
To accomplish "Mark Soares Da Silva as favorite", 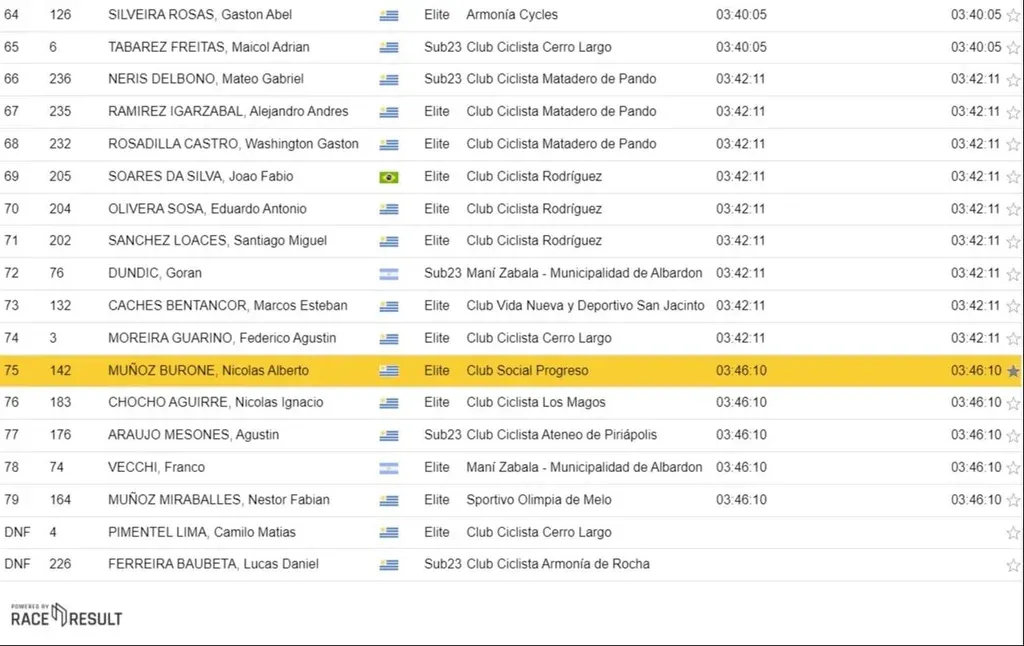I will pos(1013,177).
